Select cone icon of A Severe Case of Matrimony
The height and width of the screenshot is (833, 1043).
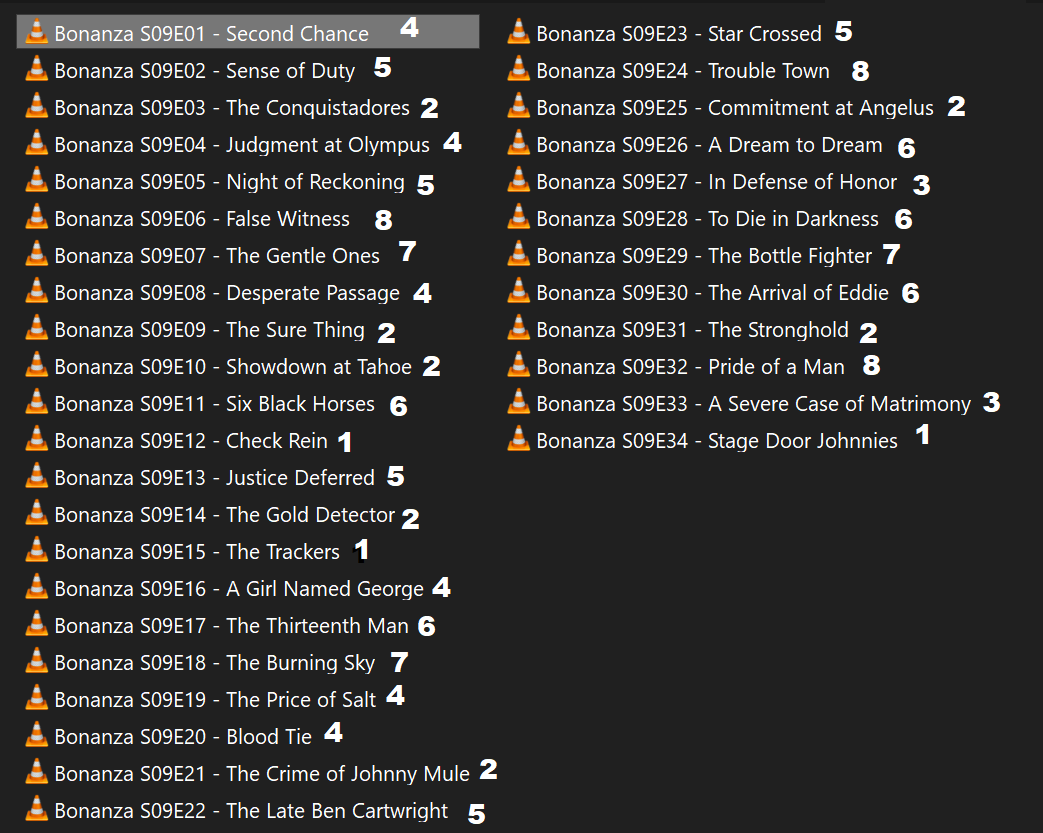pyautogui.click(x=519, y=402)
